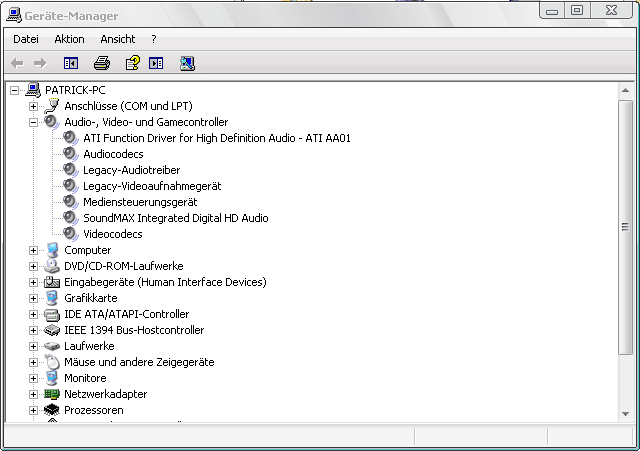Click the IDE ATA/ATAPI-Controller icon
Image resolution: width=640 pixels, height=451 pixels.
tap(52, 314)
